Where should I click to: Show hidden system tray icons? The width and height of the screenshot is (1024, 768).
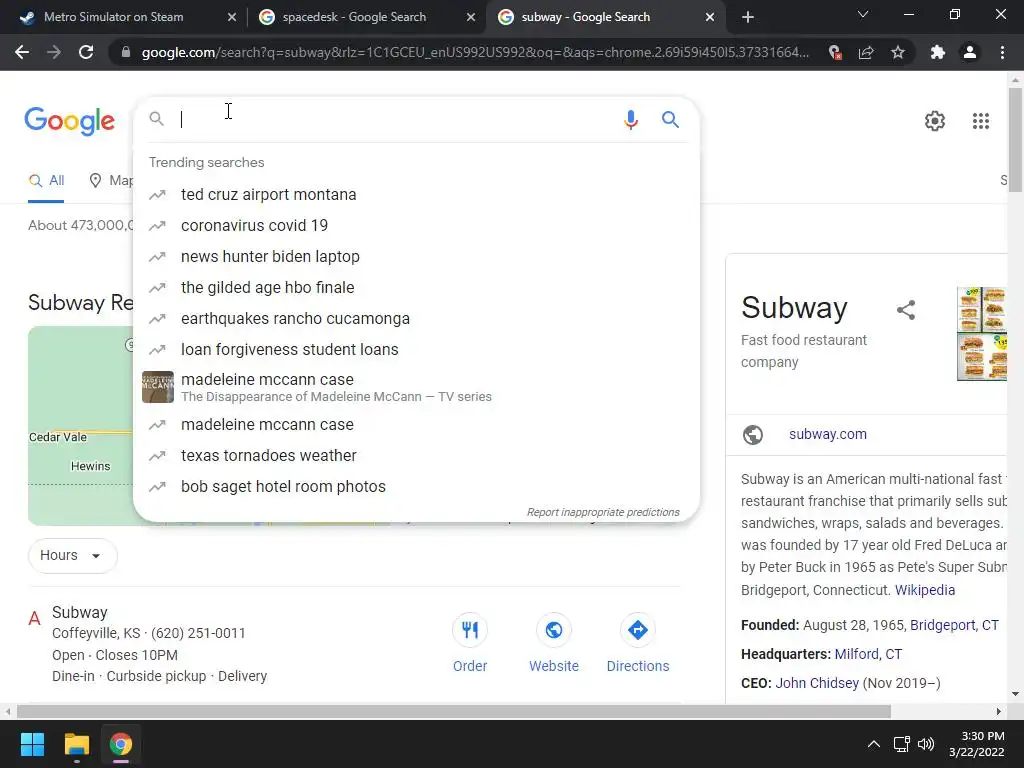point(873,744)
